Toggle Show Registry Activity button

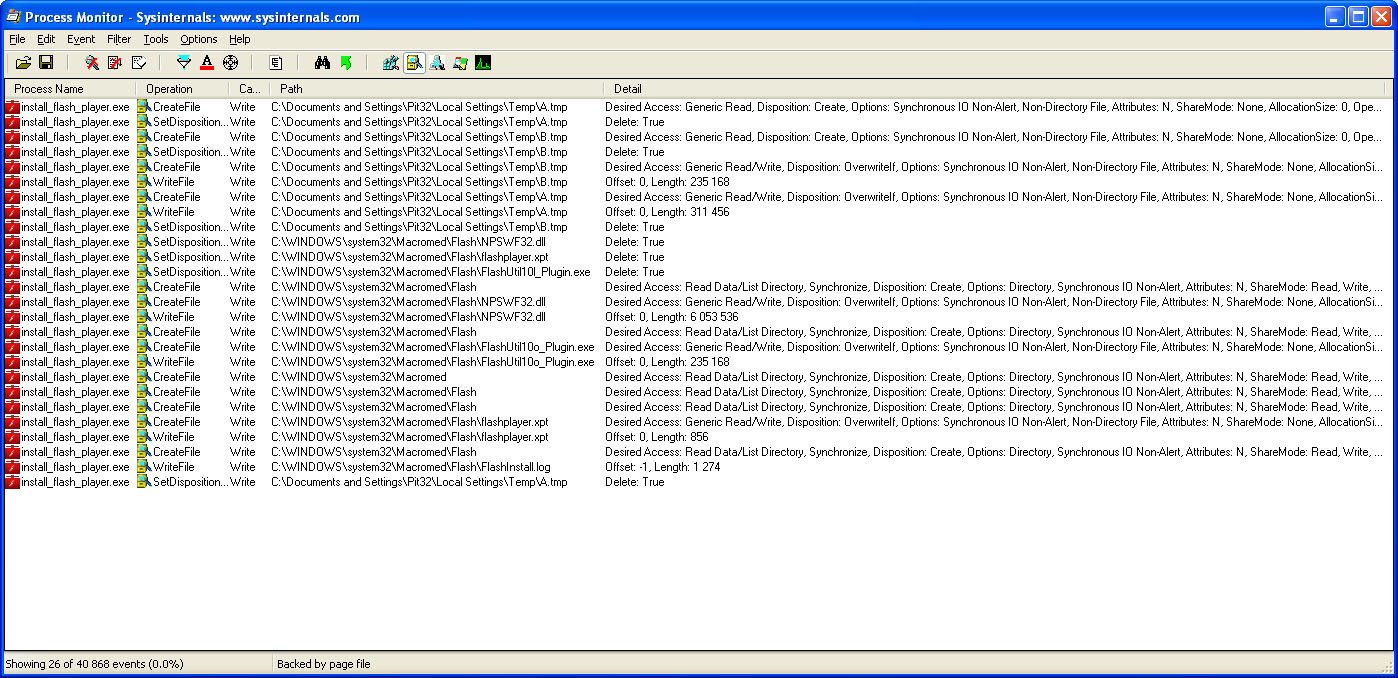pyautogui.click(x=391, y=63)
